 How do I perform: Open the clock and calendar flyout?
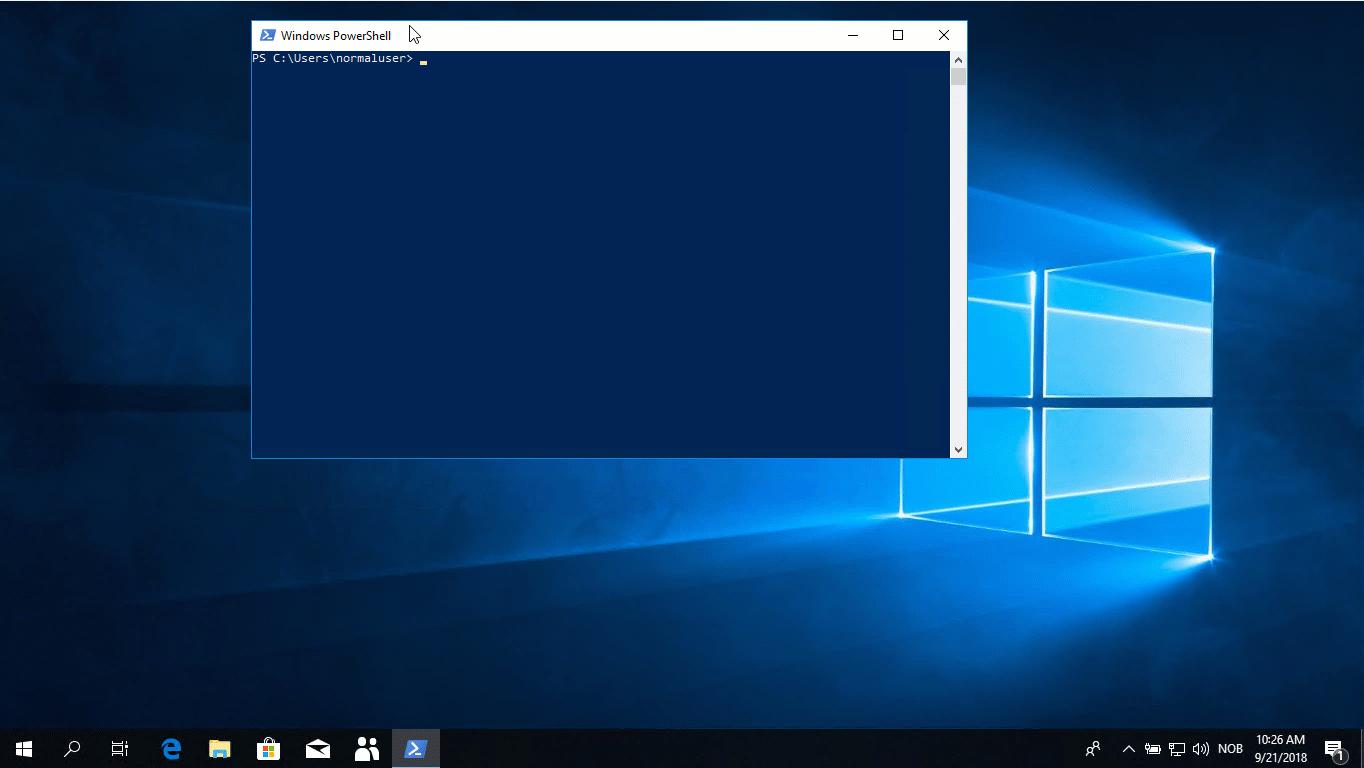[x=1280, y=748]
